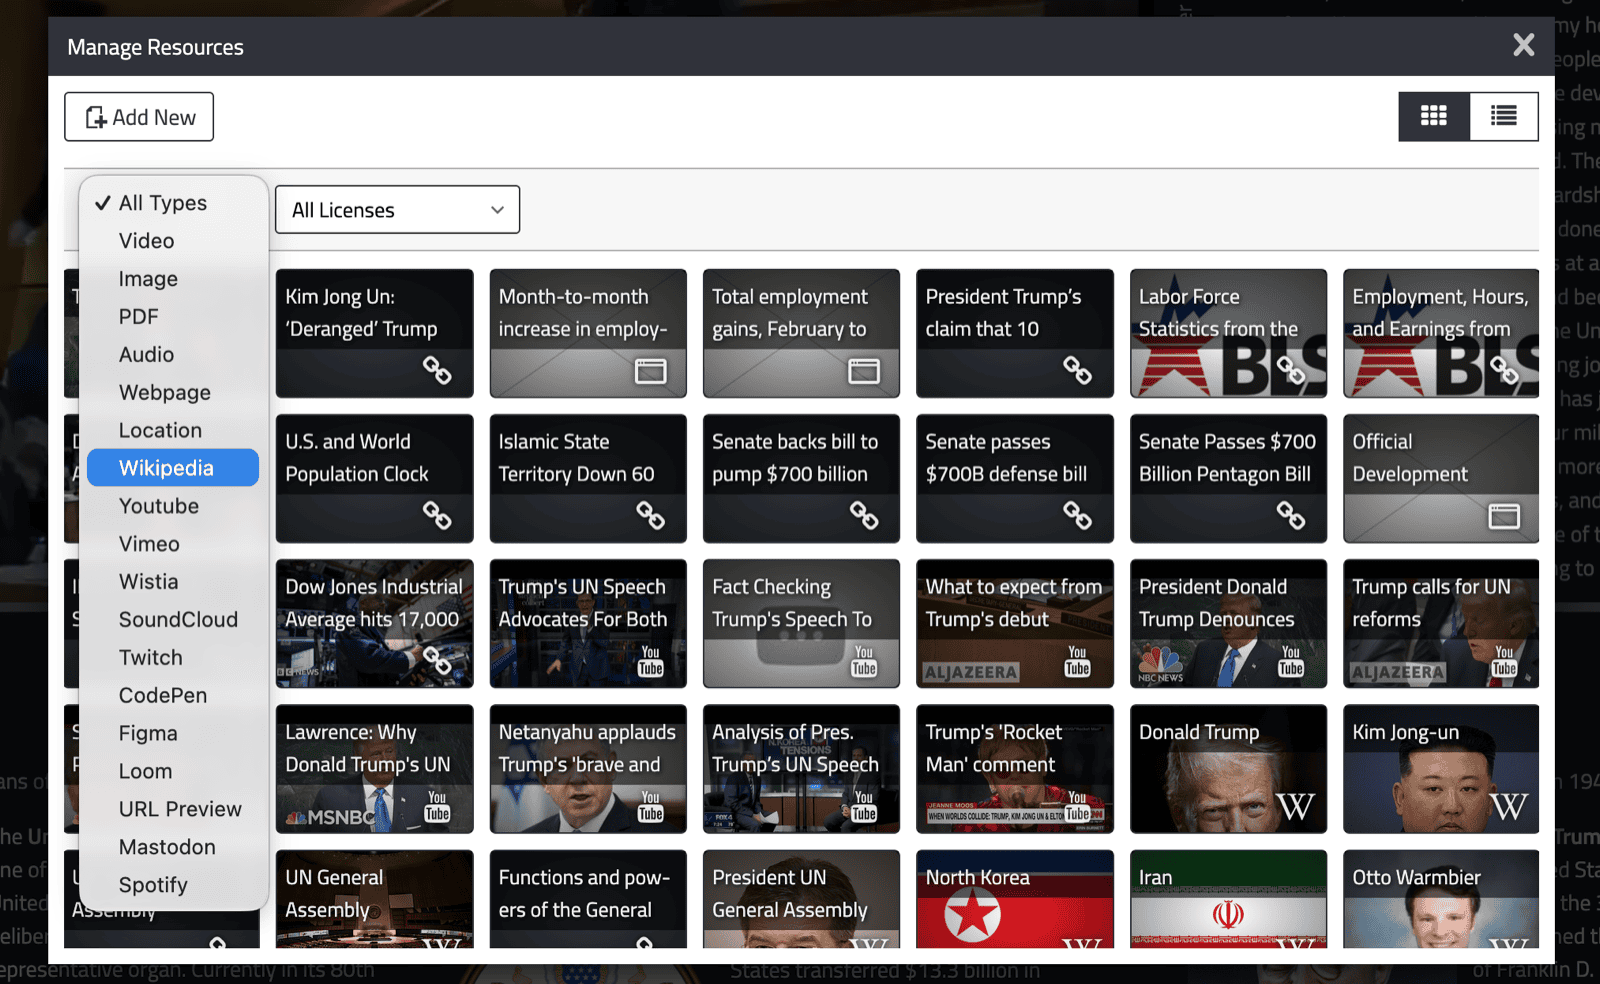Pick the PDF type option
Image resolution: width=1600 pixels, height=984 pixels.
click(x=138, y=317)
